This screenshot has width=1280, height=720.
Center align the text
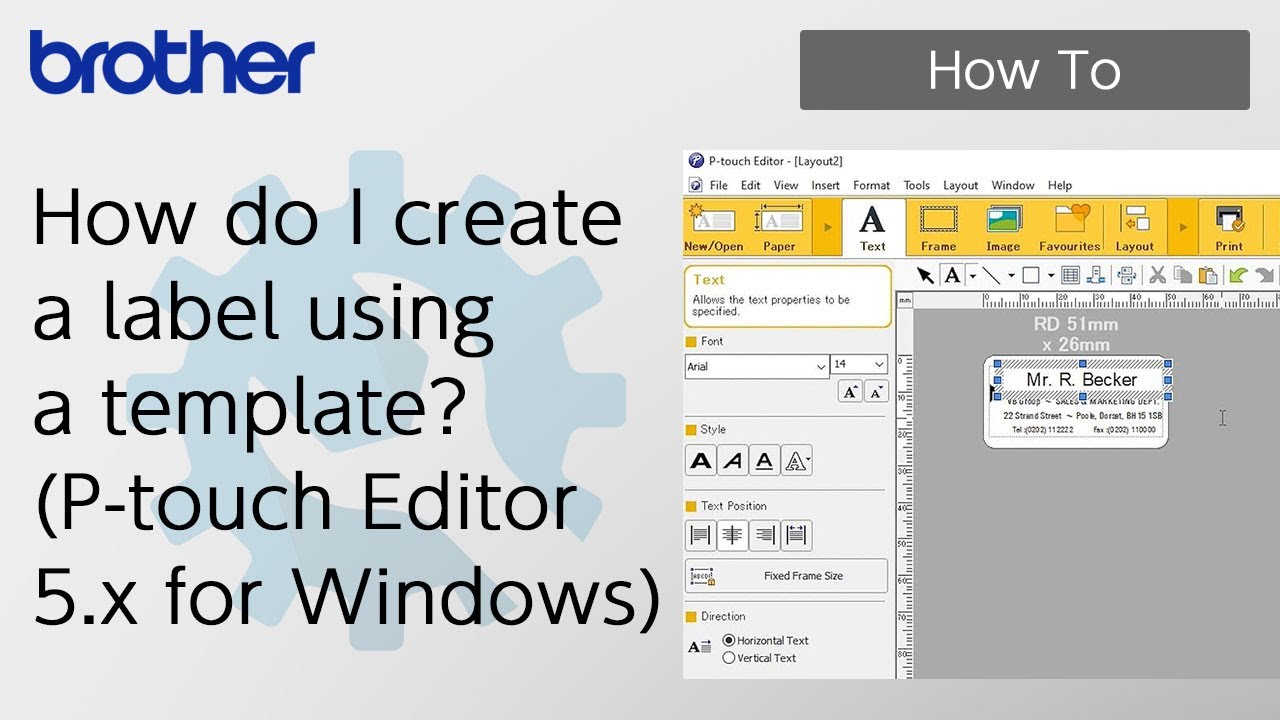733,536
